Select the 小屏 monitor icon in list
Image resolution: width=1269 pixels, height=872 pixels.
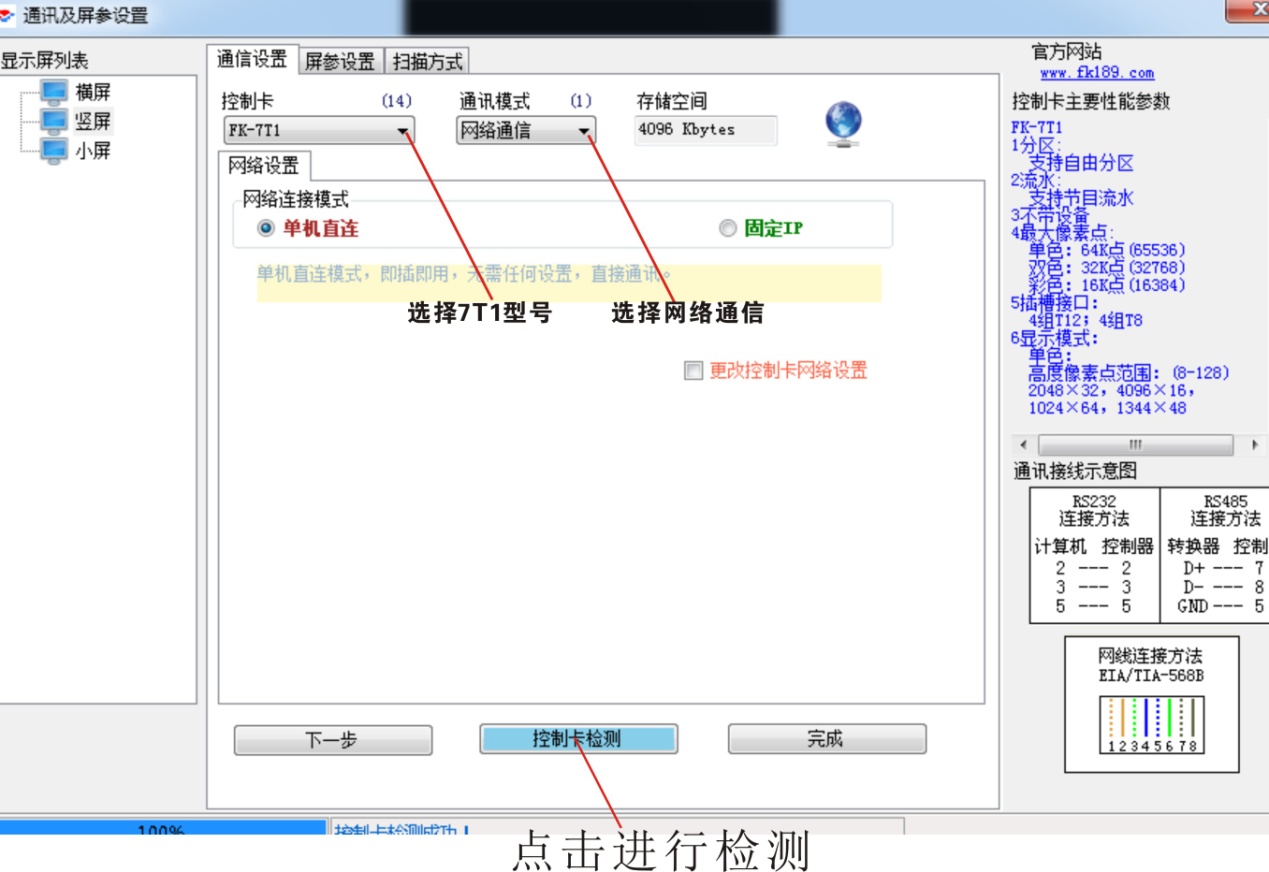tap(55, 151)
